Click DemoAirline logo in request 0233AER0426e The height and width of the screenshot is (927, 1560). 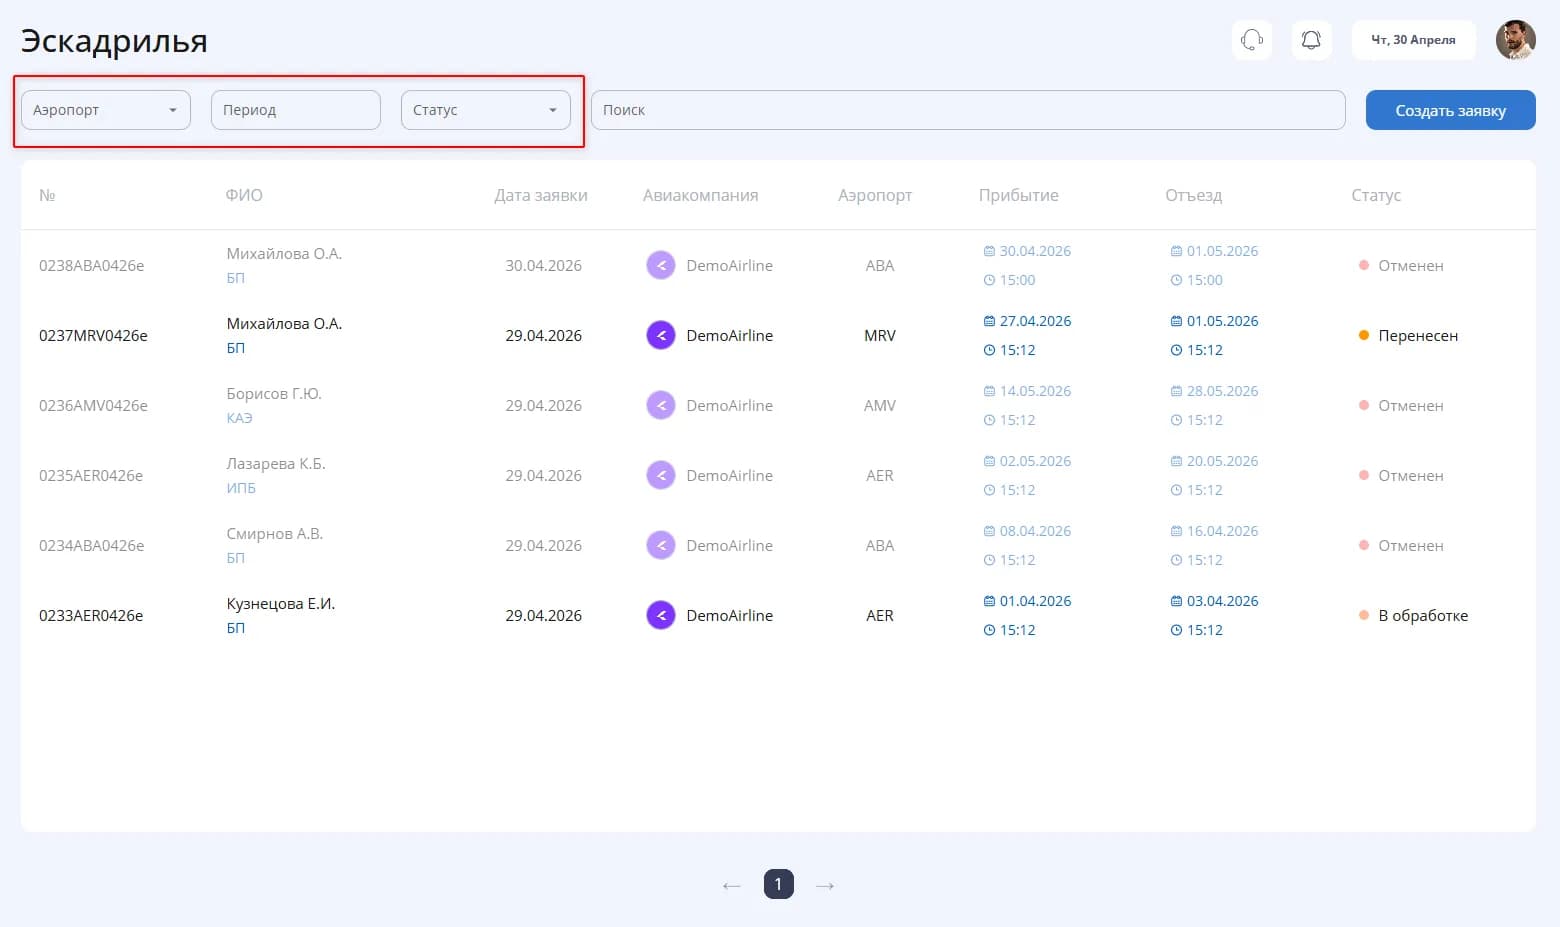(x=661, y=615)
